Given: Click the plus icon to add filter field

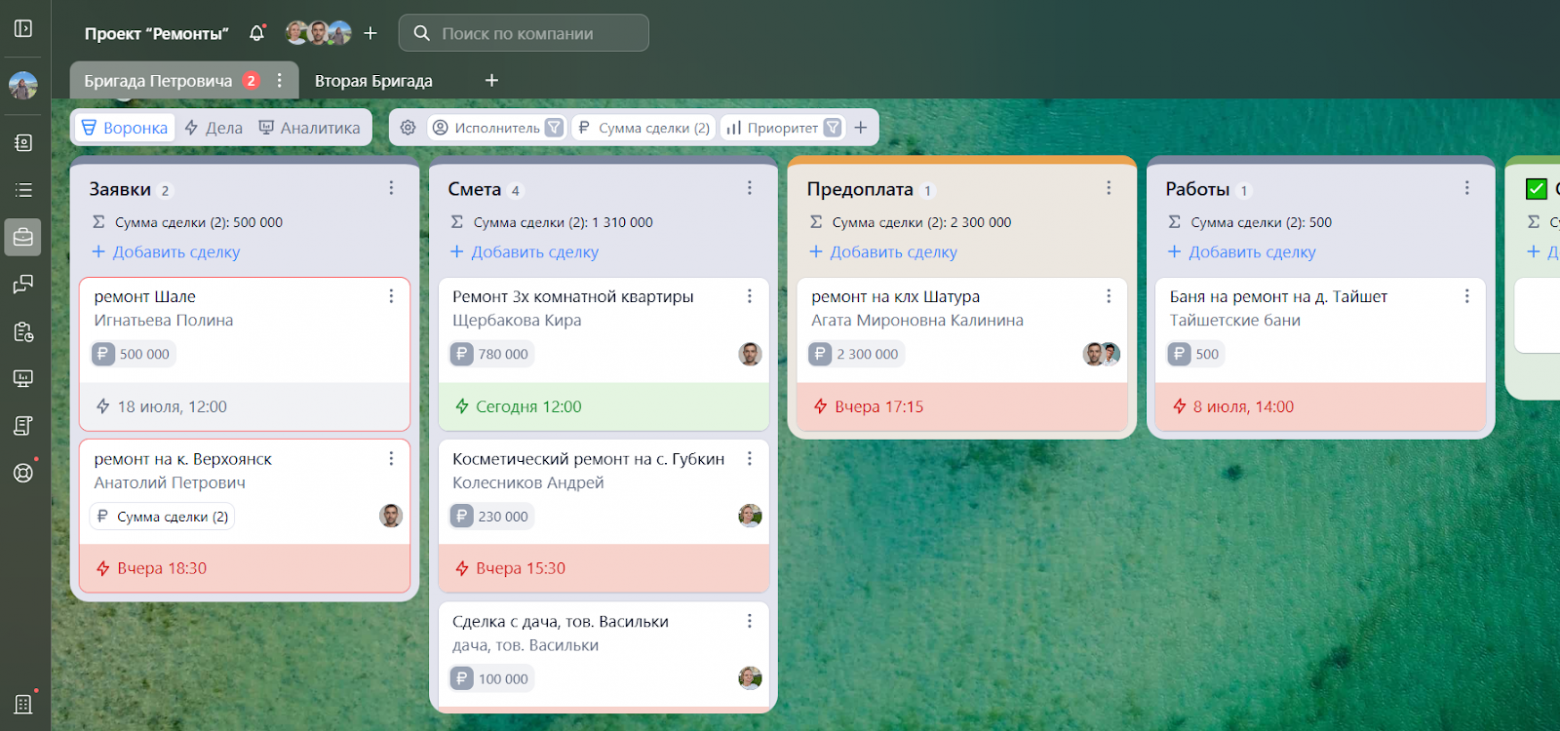Looking at the screenshot, I should (x=860, y=128).
